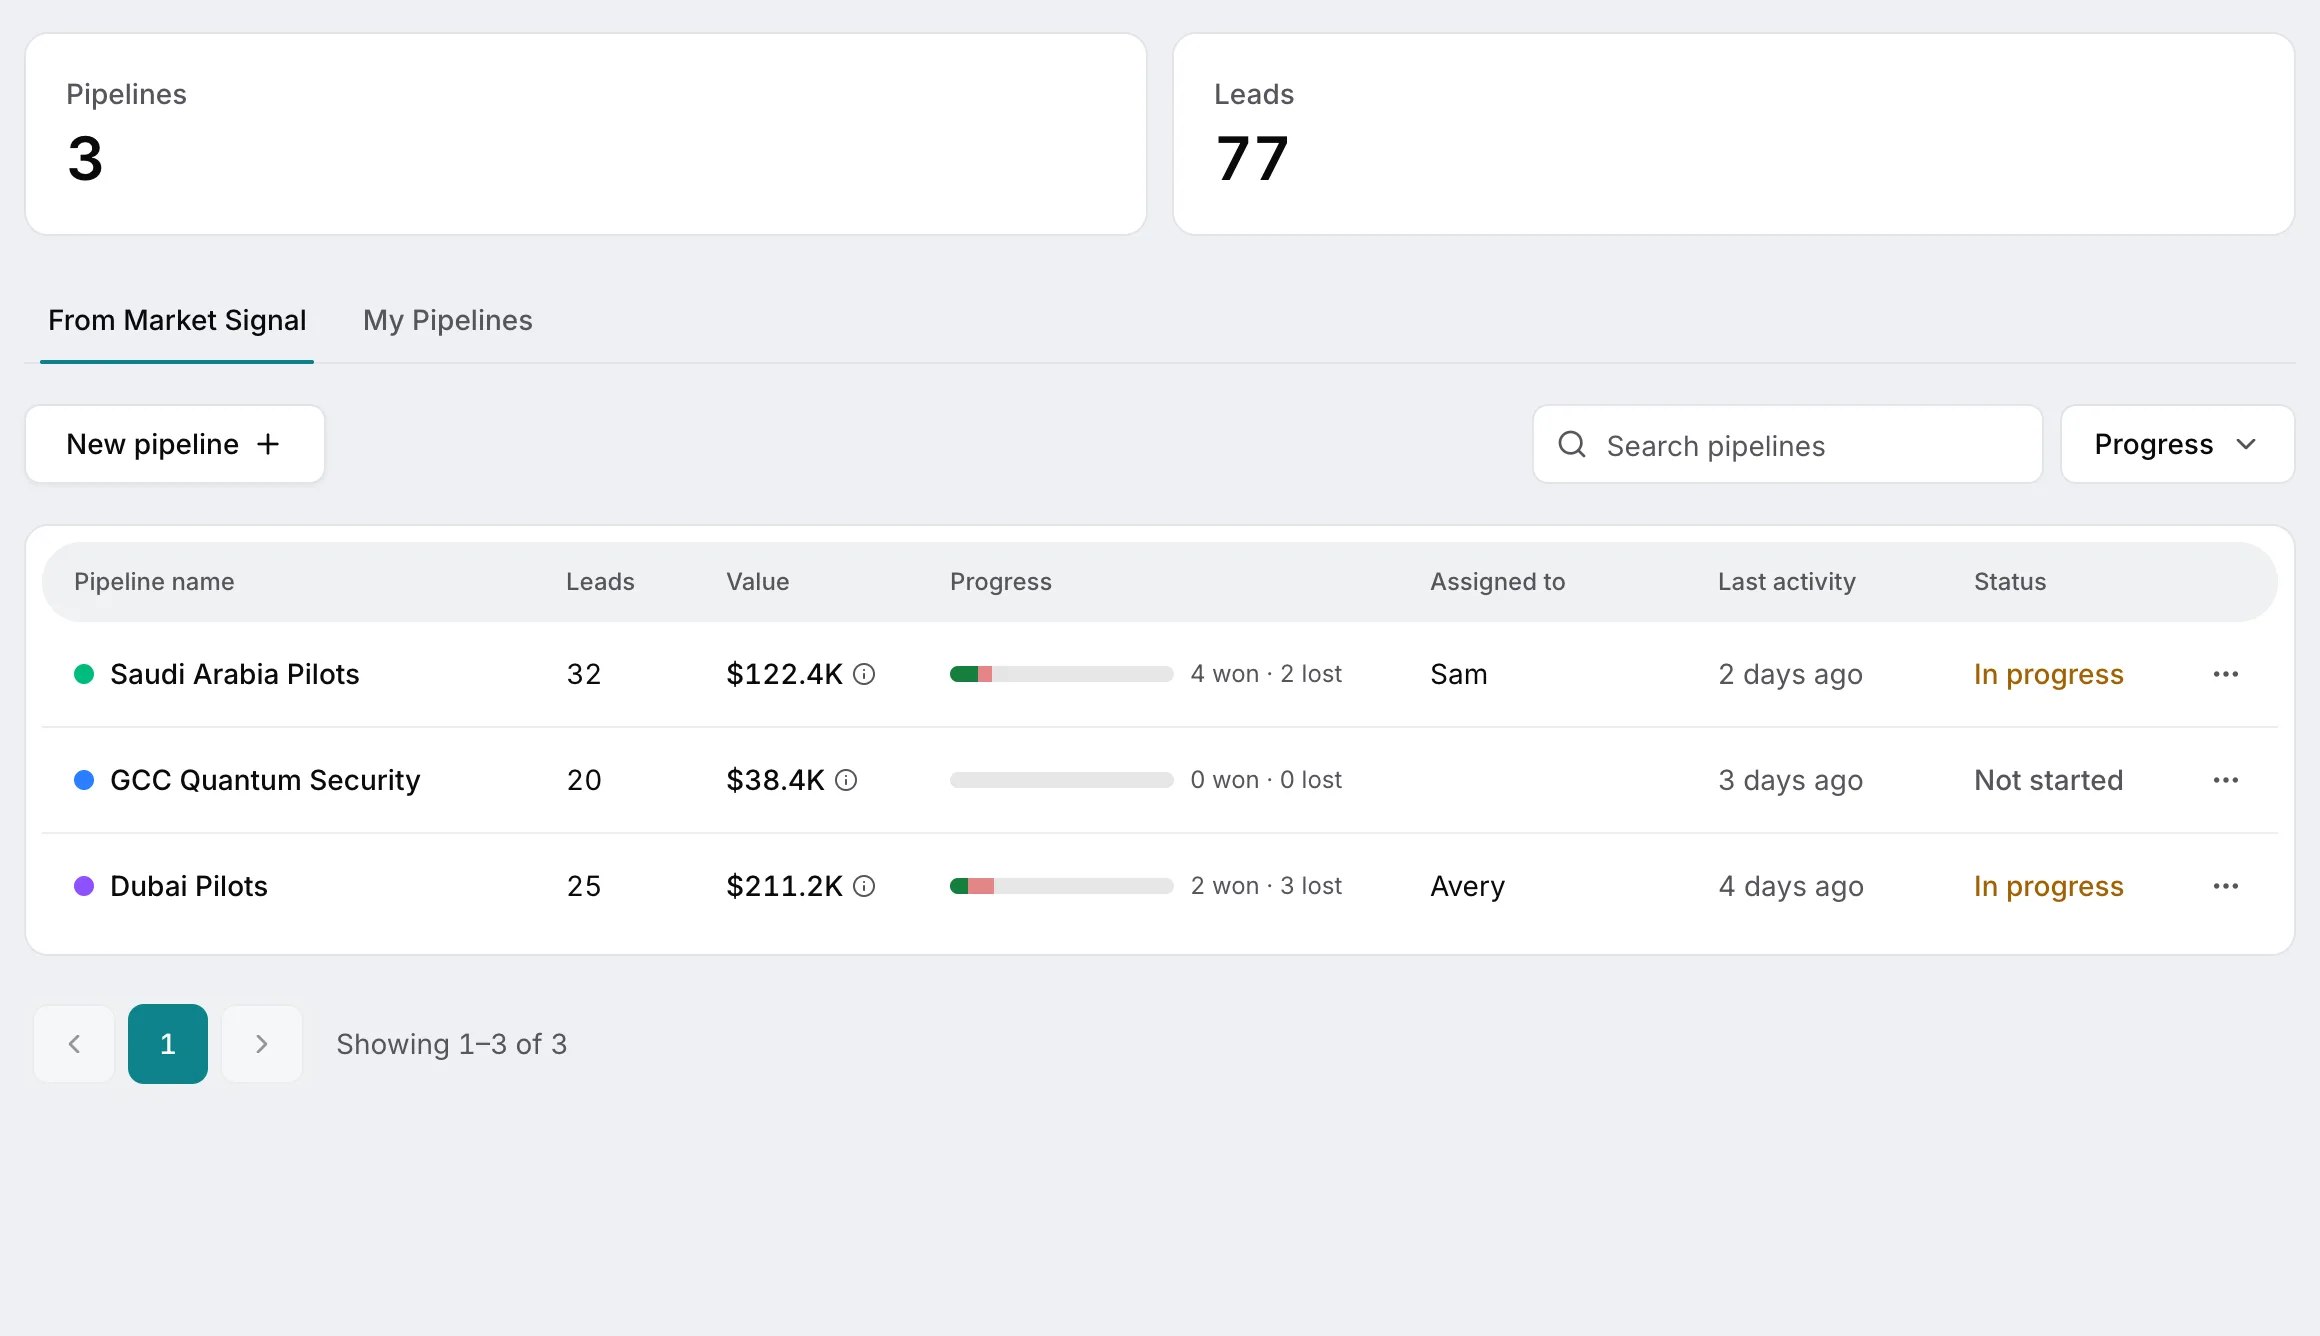Click the Pipeline name column header
2320x1336 pixels.
154,582
